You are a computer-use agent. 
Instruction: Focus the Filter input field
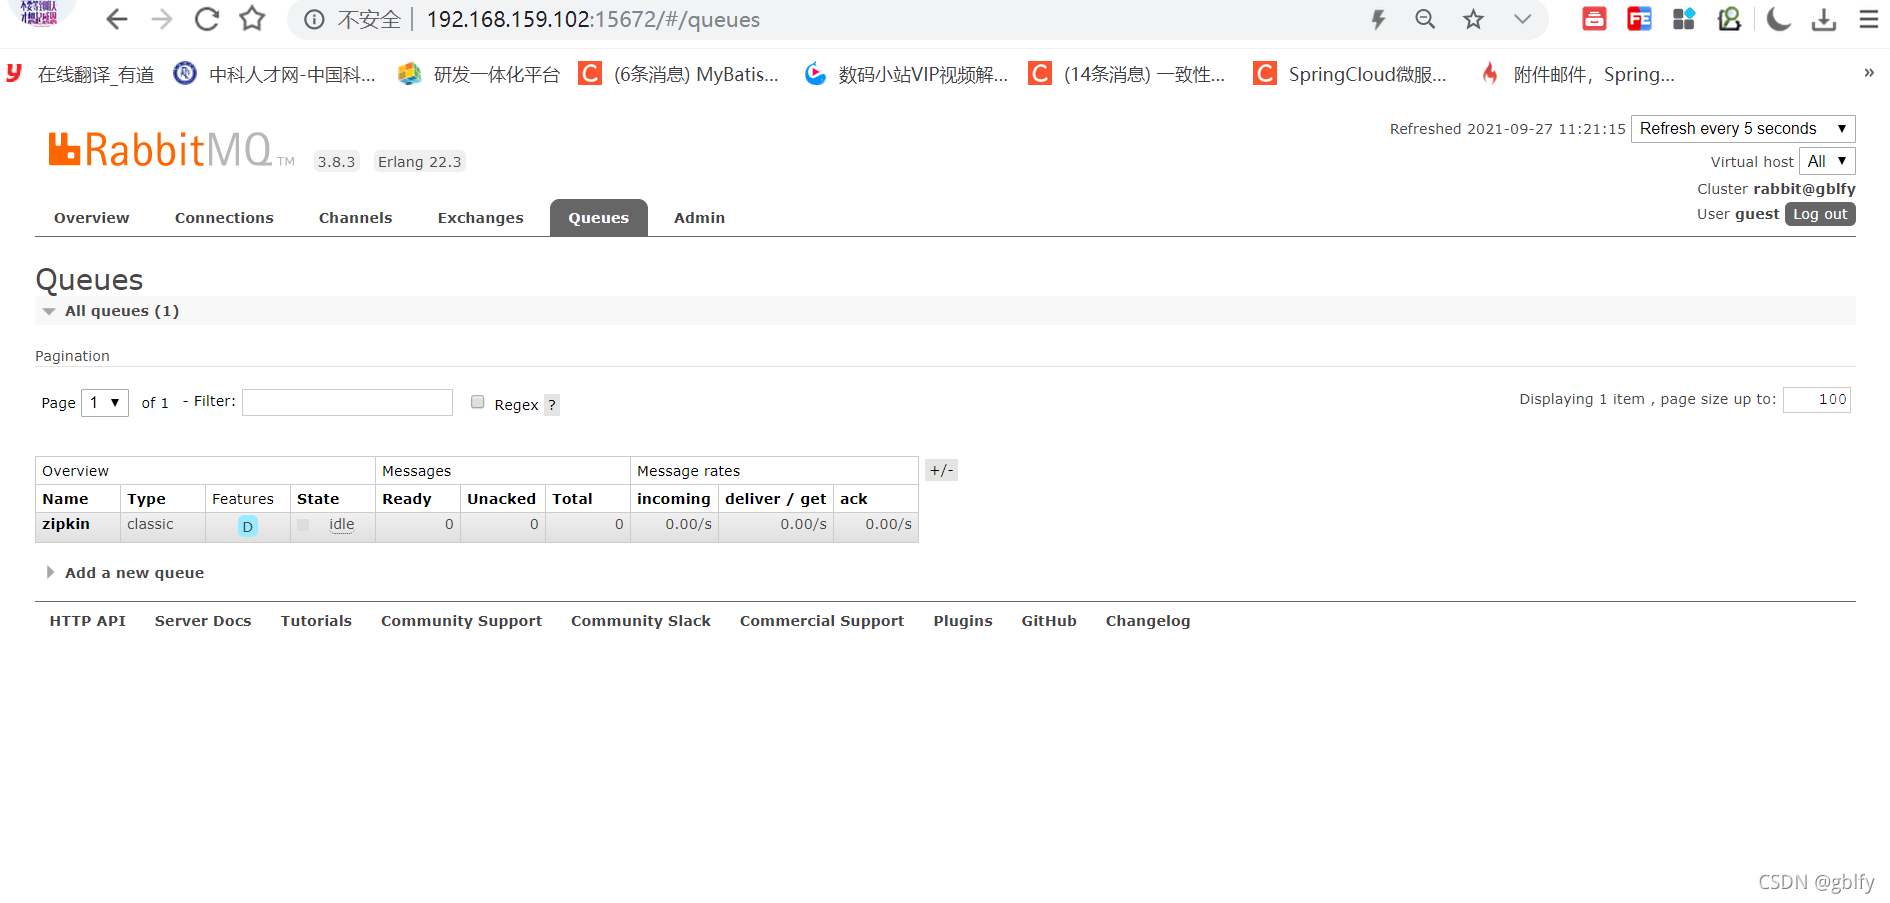(x=347, y=402)
